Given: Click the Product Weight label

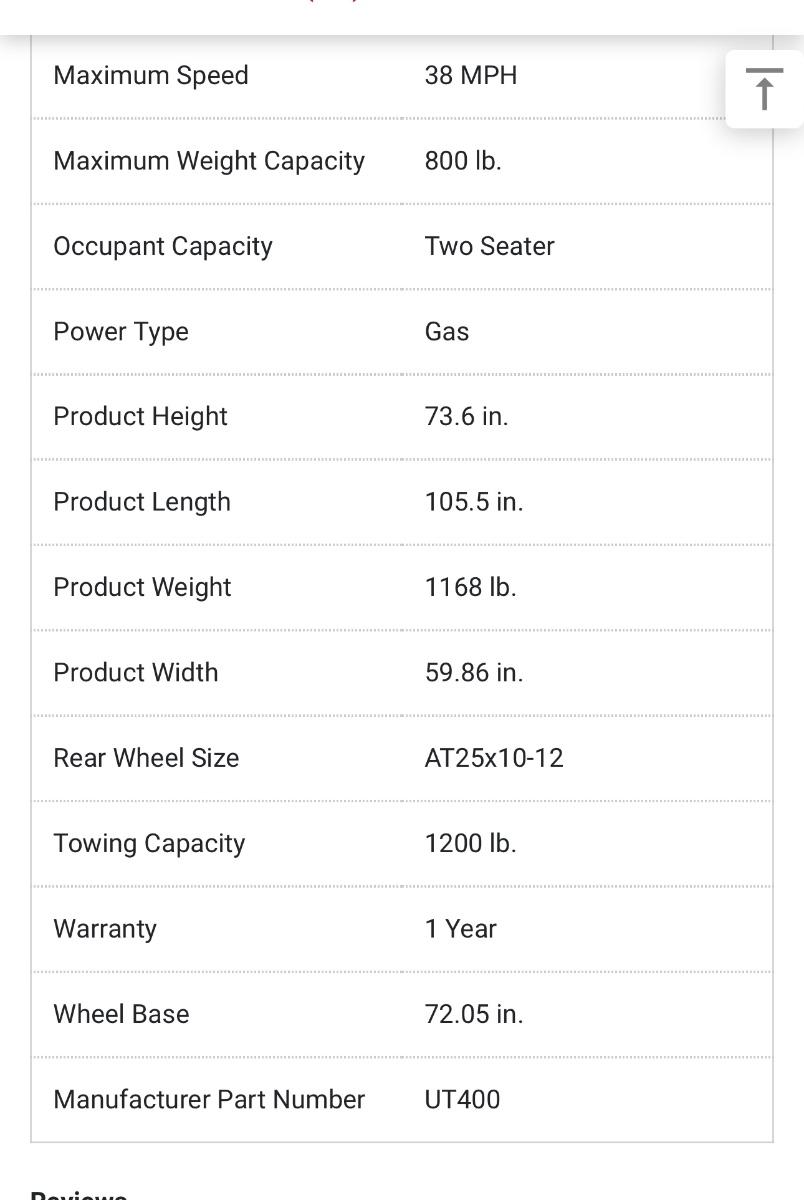Looking at the screenshot, I should coord(142,587).
